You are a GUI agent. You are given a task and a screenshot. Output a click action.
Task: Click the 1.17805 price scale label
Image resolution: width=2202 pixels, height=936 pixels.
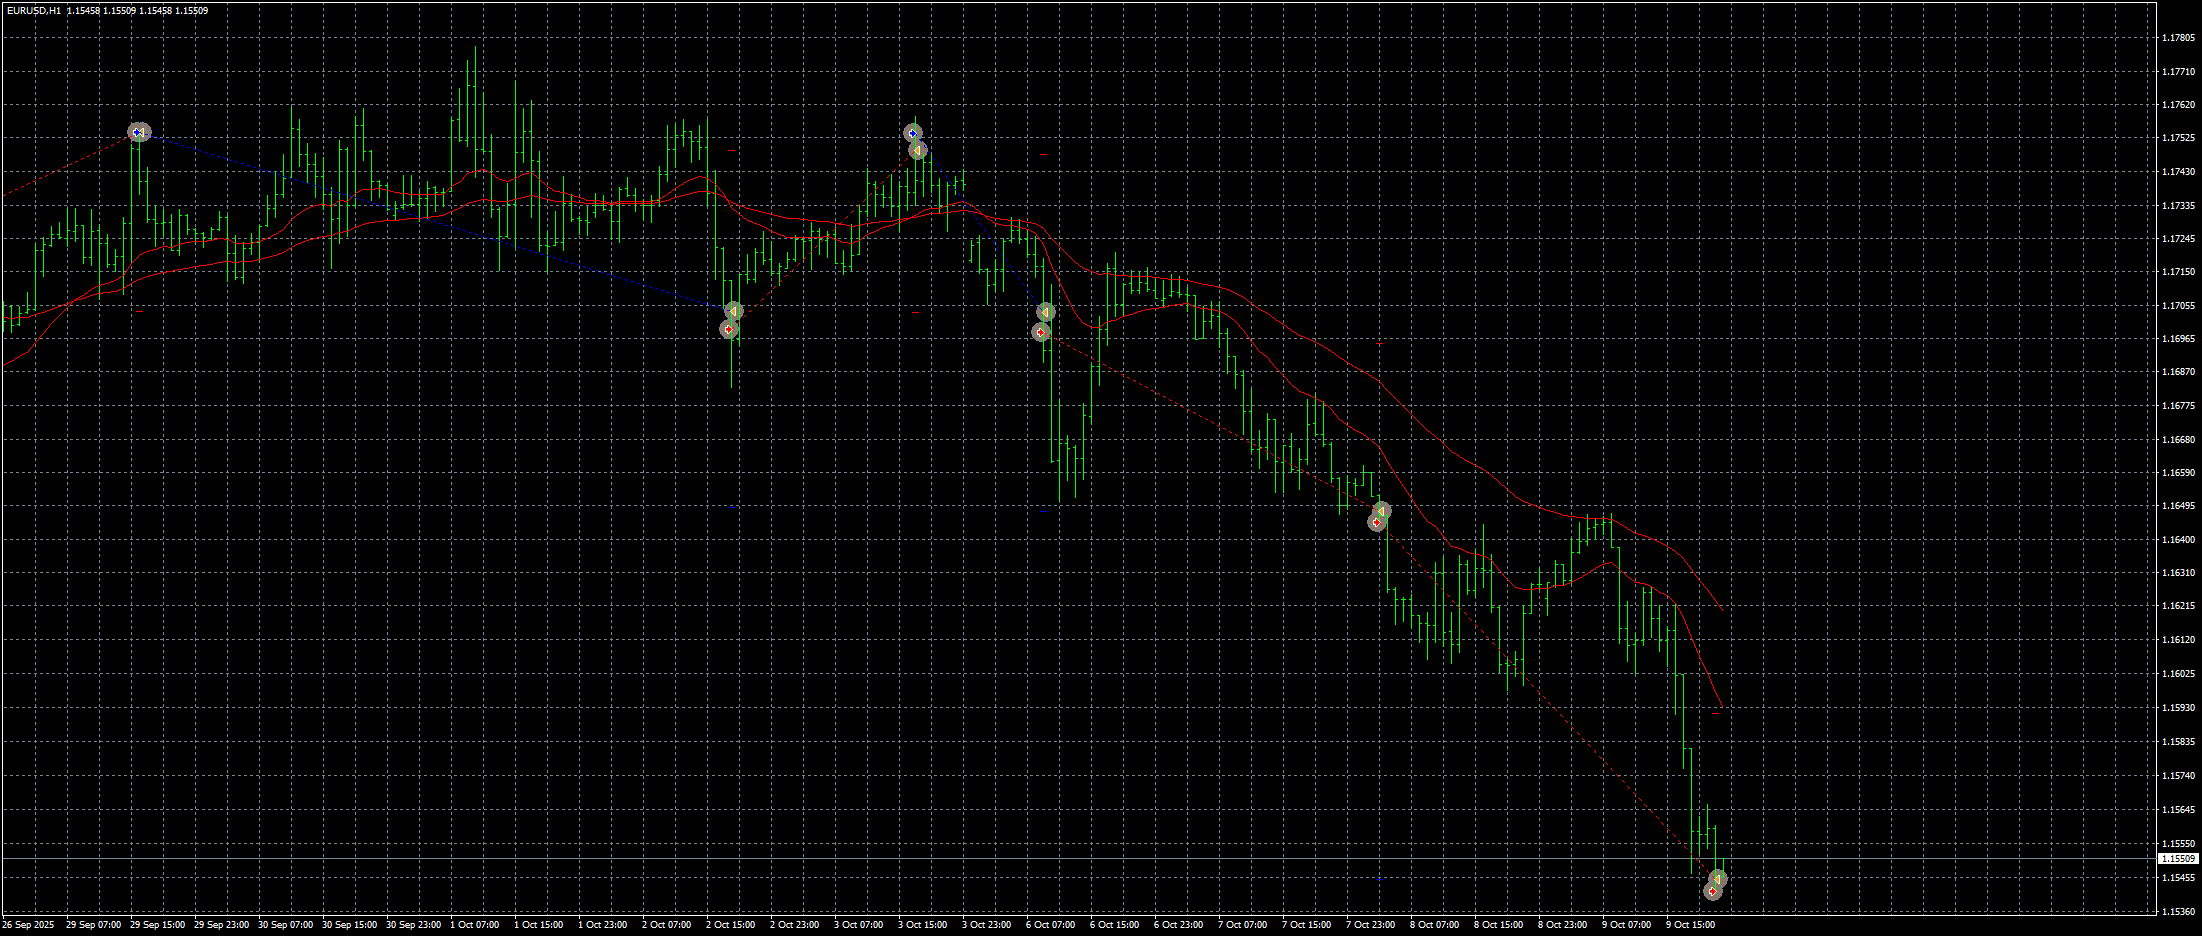2178,38
